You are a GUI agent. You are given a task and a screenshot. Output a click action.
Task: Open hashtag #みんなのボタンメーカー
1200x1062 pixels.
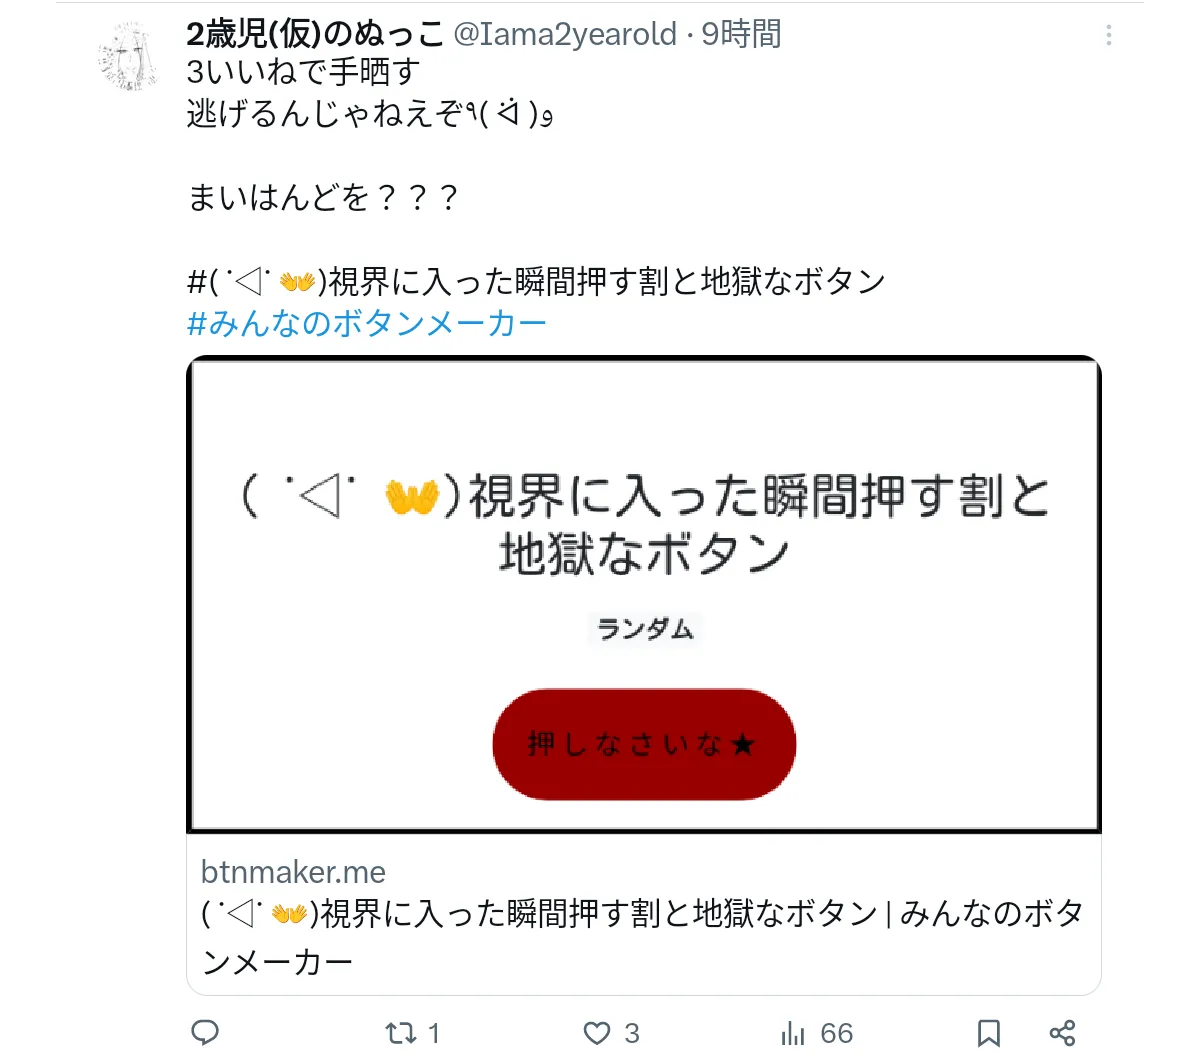click(367, 323)
